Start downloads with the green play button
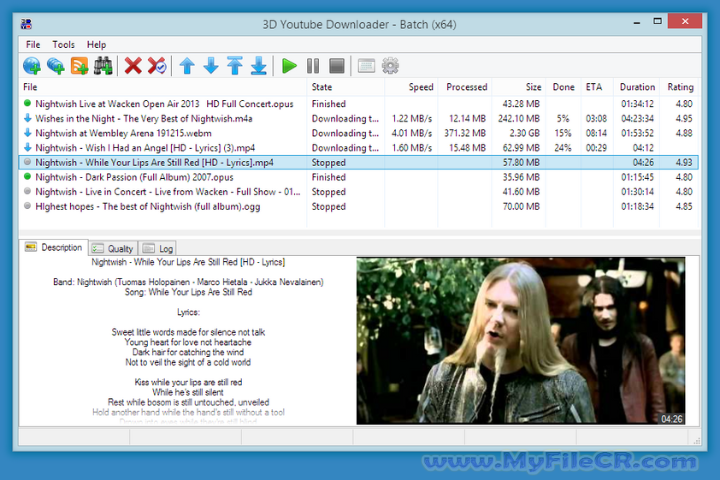 coord(289,66)
